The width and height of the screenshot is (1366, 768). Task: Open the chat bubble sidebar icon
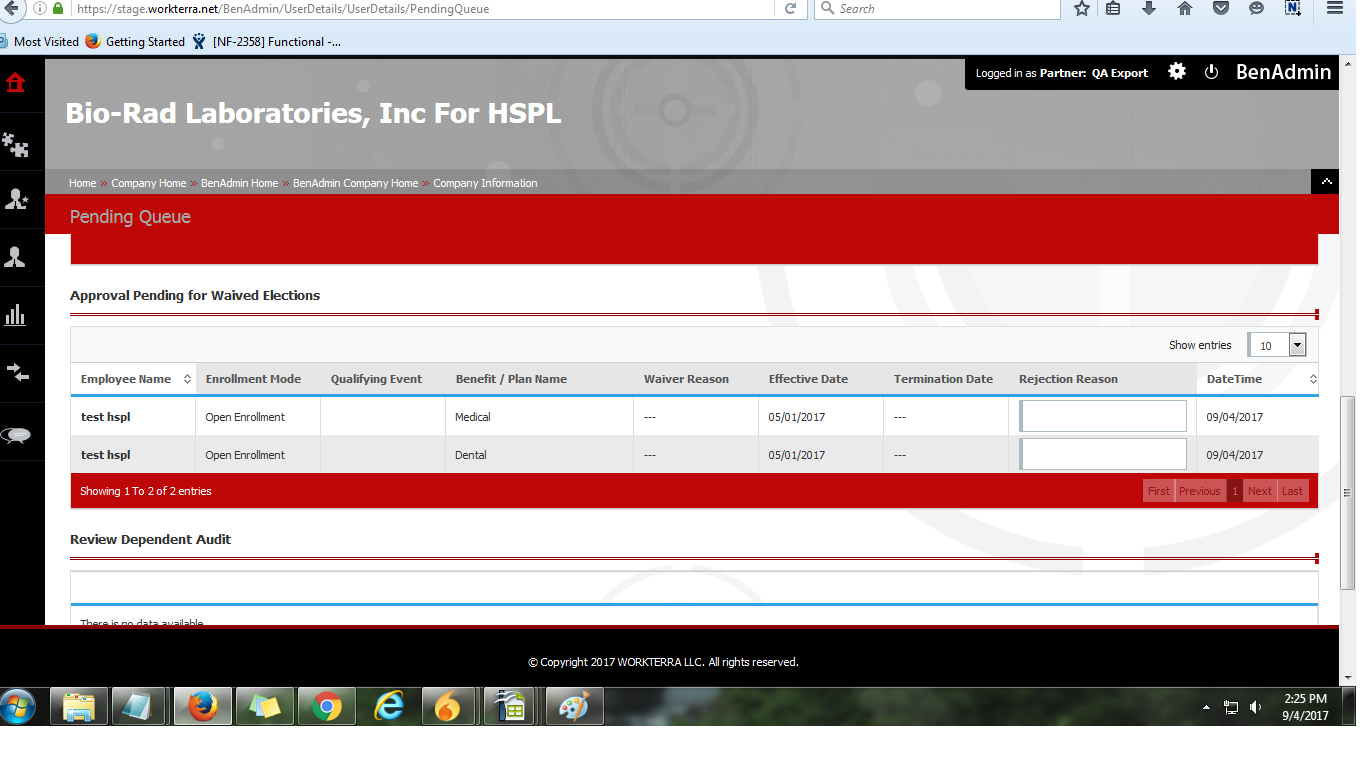16,435
